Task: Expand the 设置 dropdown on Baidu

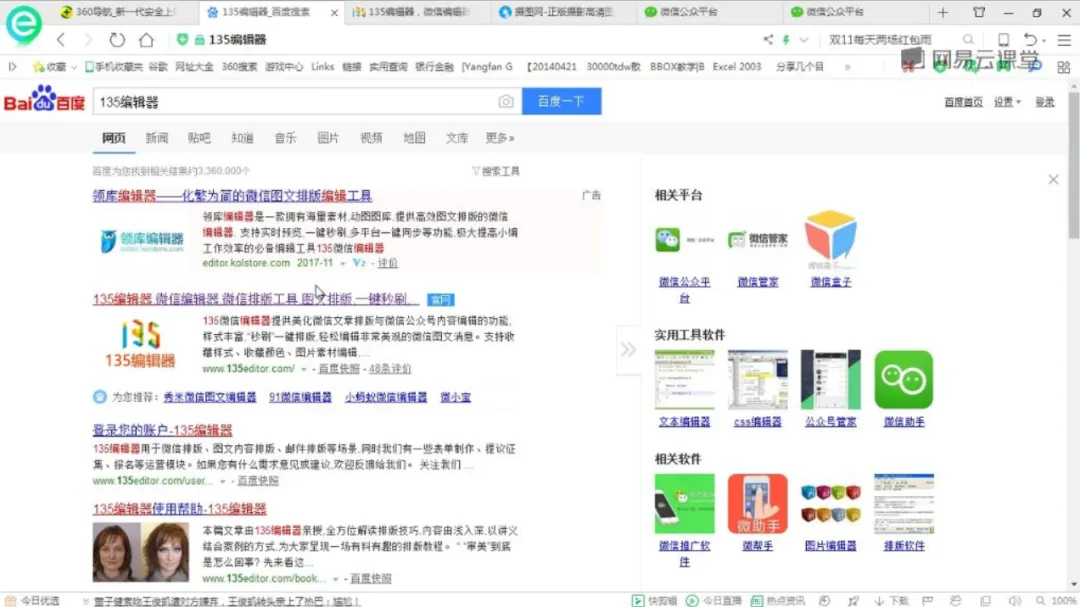Action: click(x=1007, y=102)
